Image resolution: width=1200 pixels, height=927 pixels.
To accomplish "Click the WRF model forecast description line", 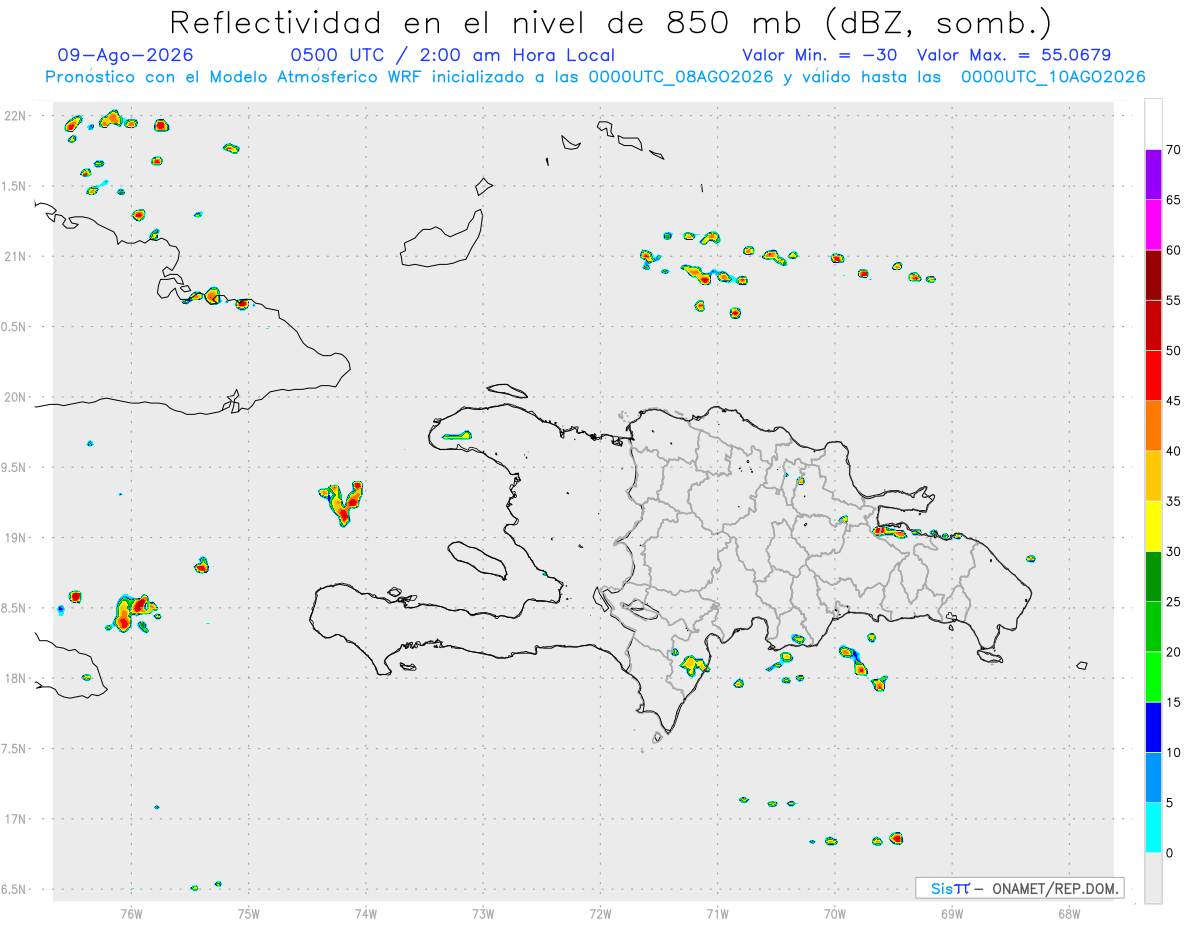I will coord(595,77).
